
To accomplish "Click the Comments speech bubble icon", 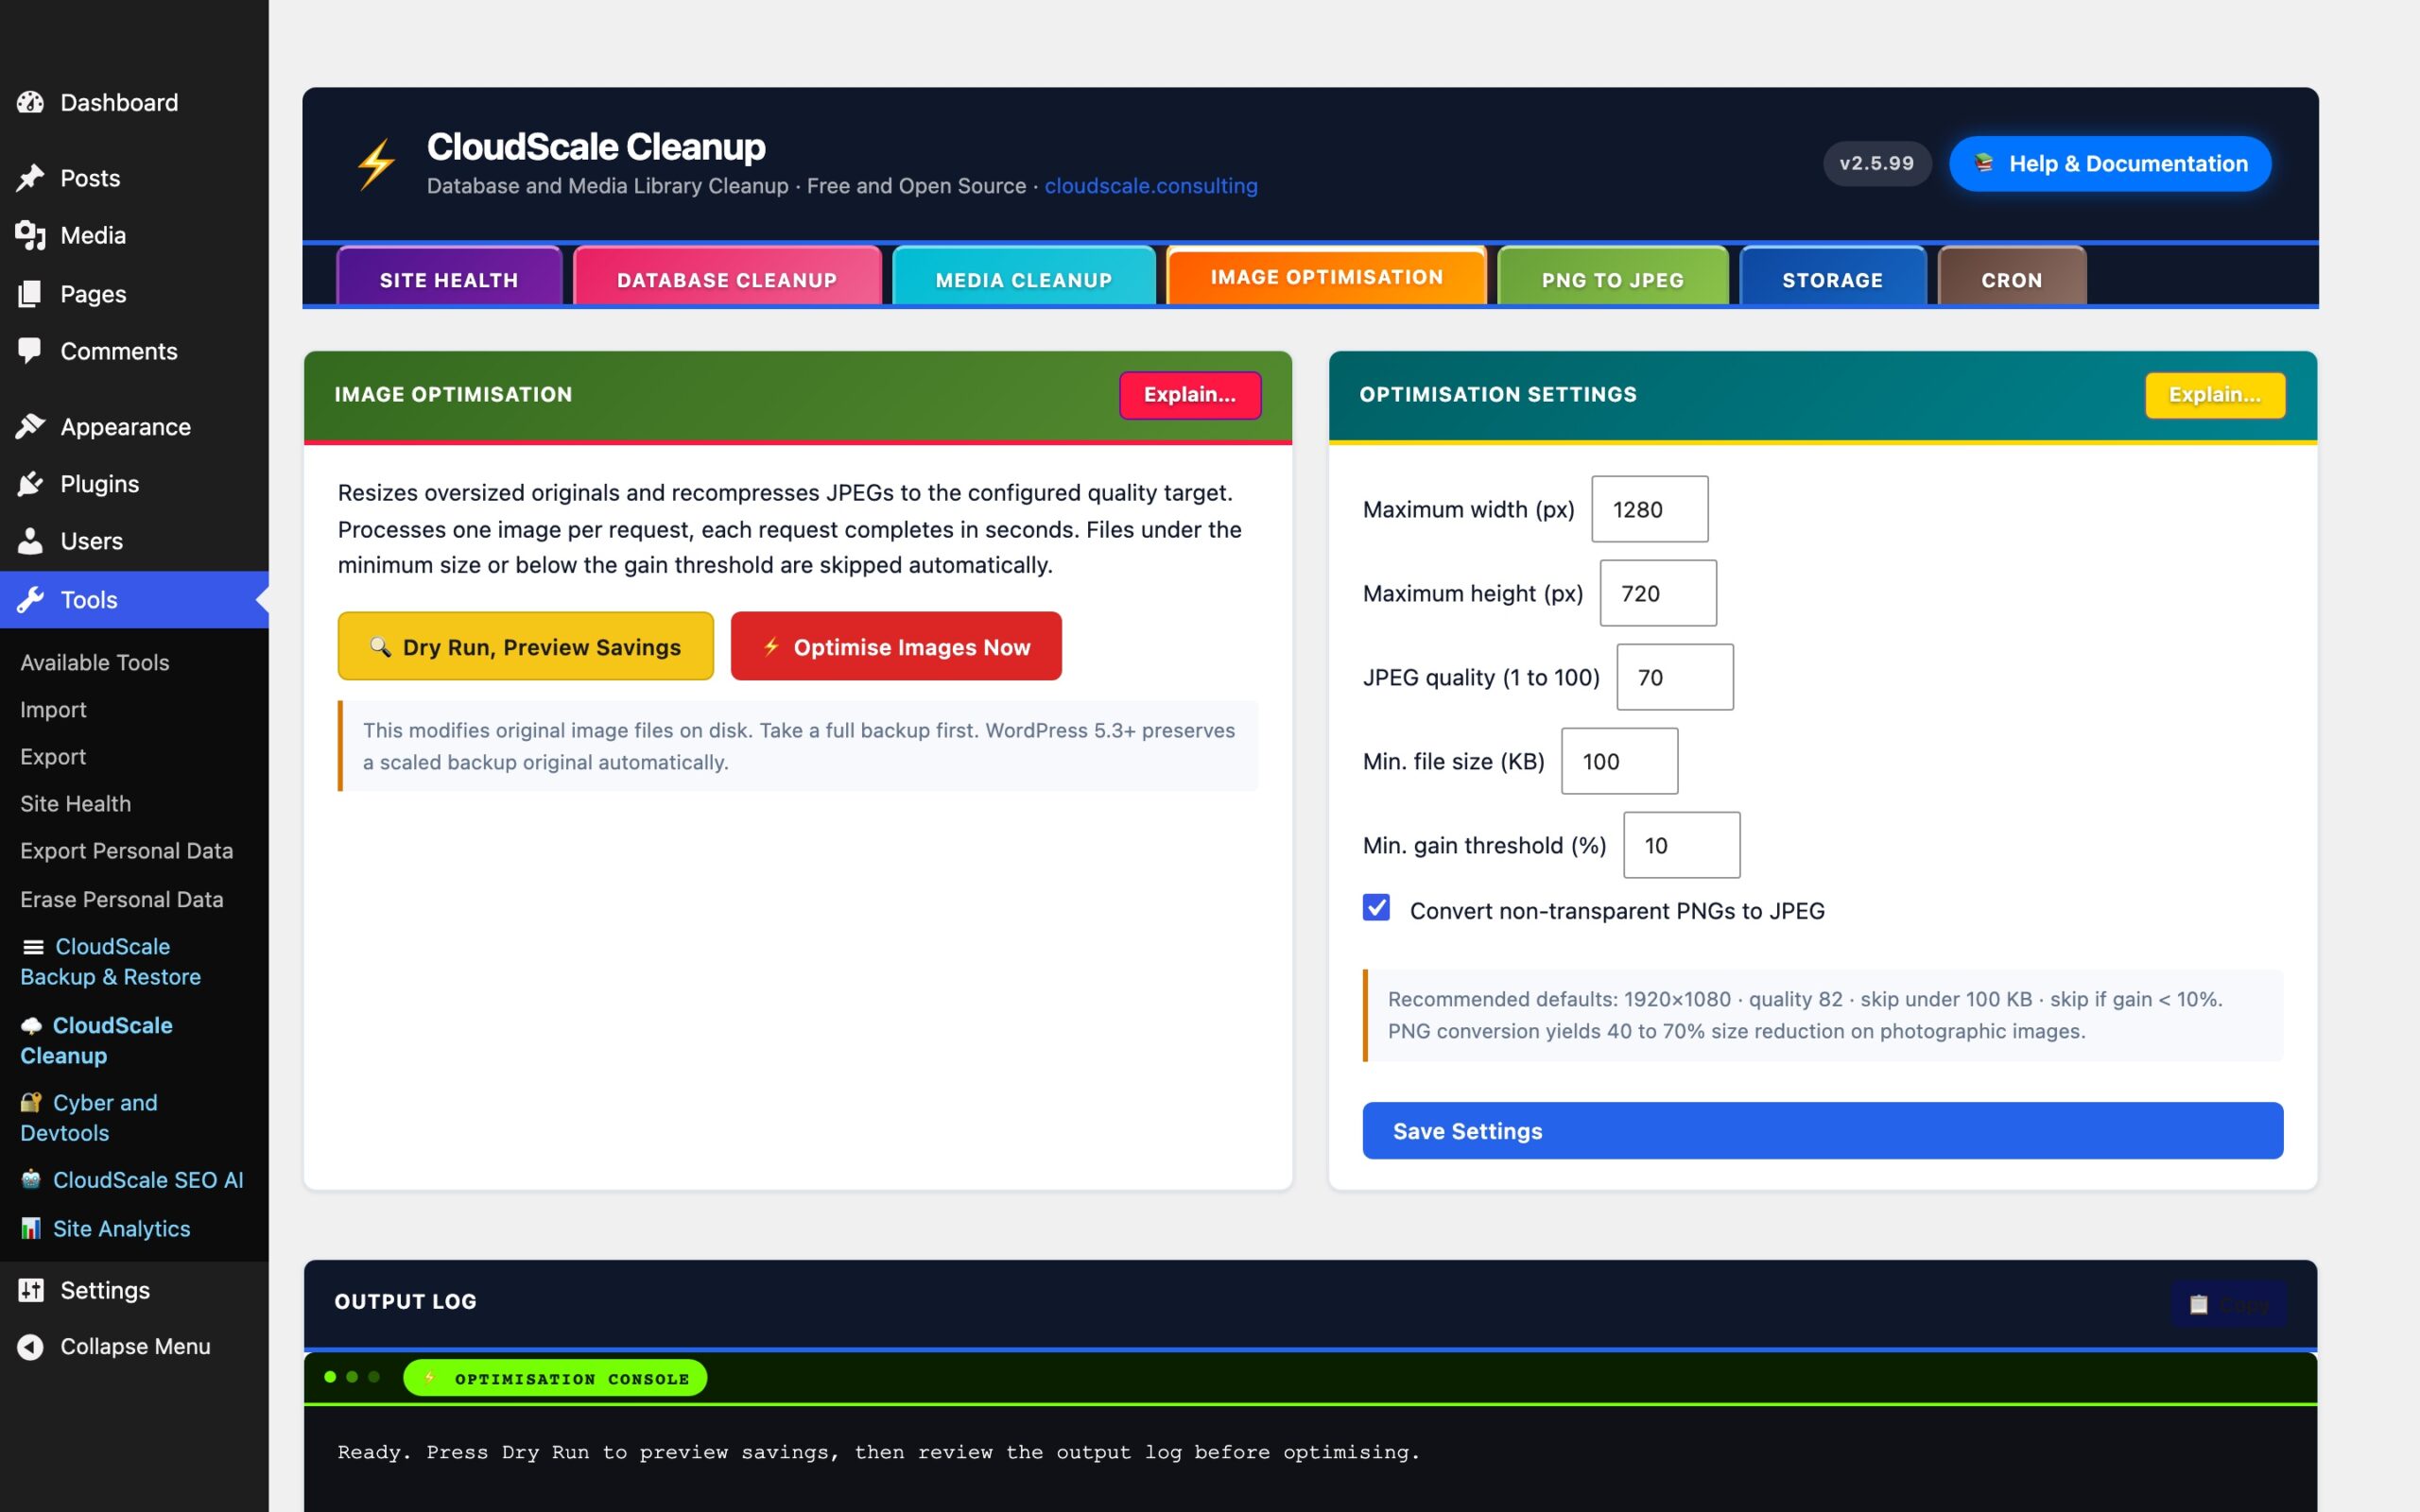I will [x=30, y=350].
